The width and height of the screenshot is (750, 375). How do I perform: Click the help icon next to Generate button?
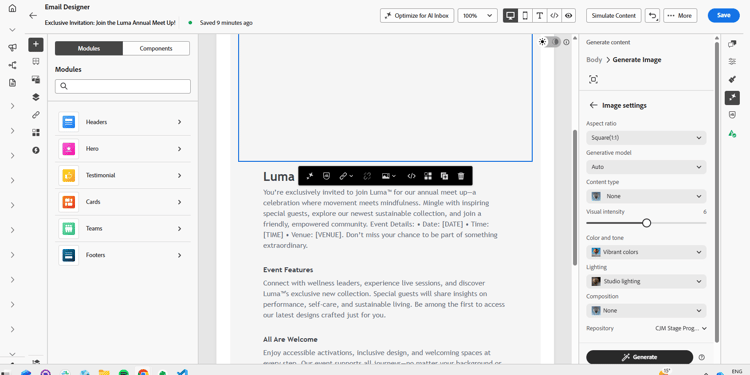[x=702, y=357]
